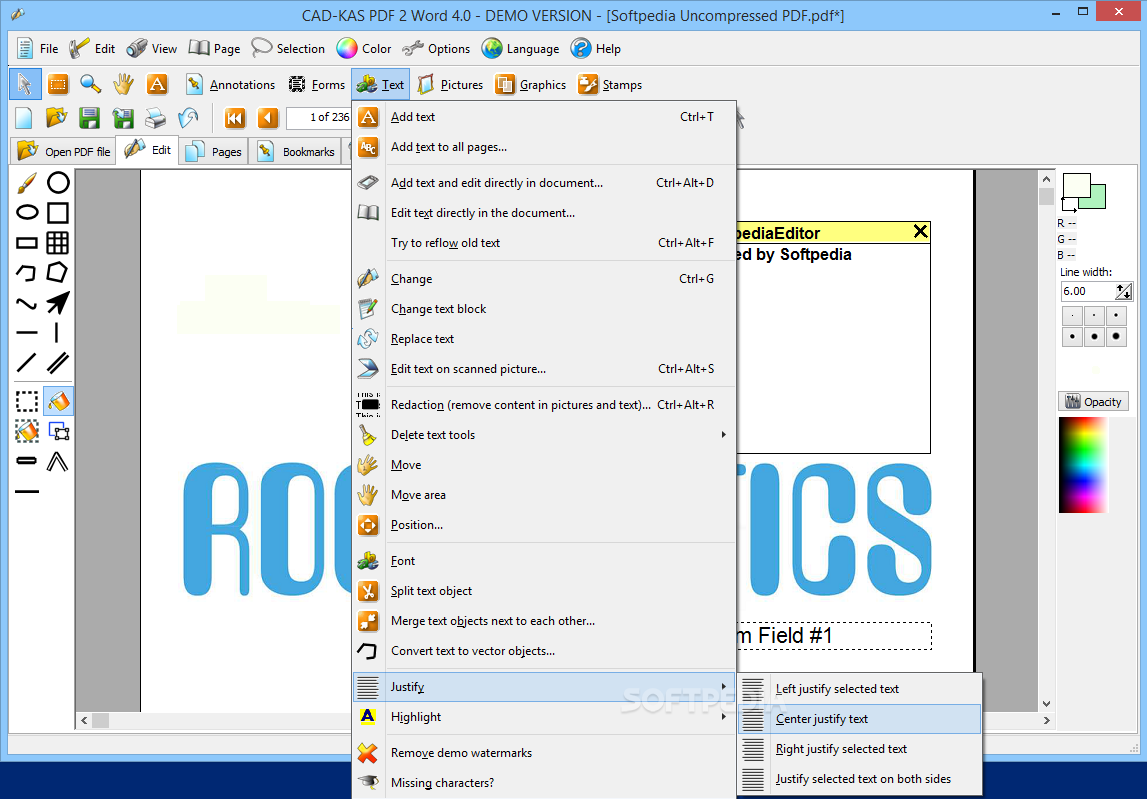Viewport: 1147px width, 799px height.
Task: Open the Color menu
Action: (364, 49)
